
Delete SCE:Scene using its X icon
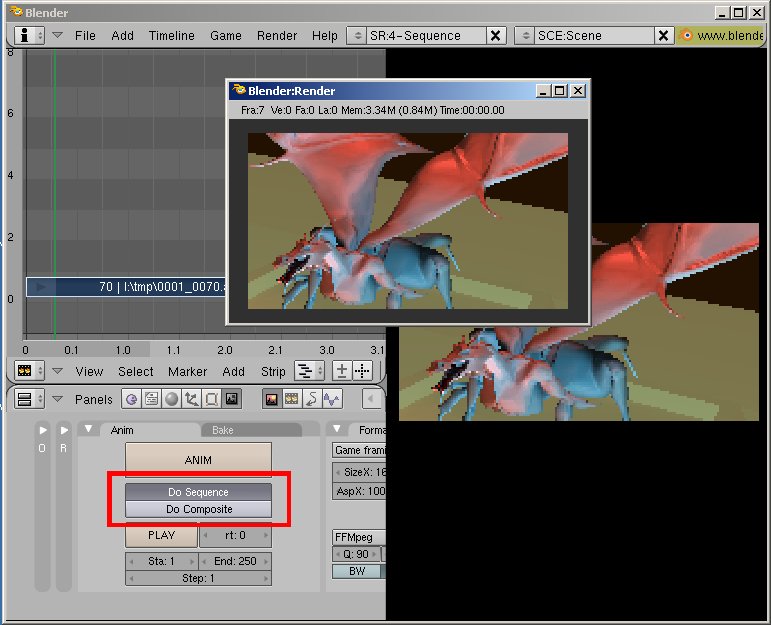[x=663, y=35]
